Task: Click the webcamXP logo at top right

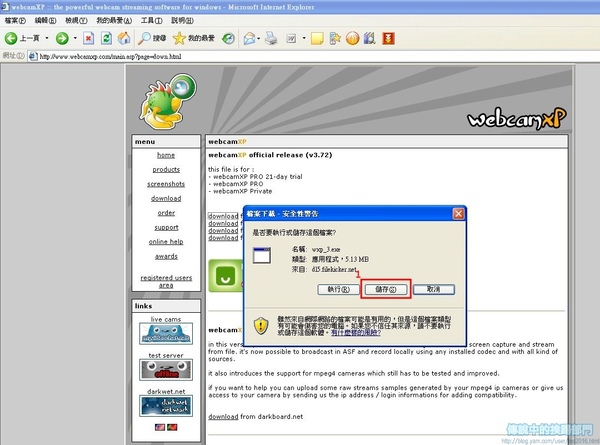Action: click(517, 118)
